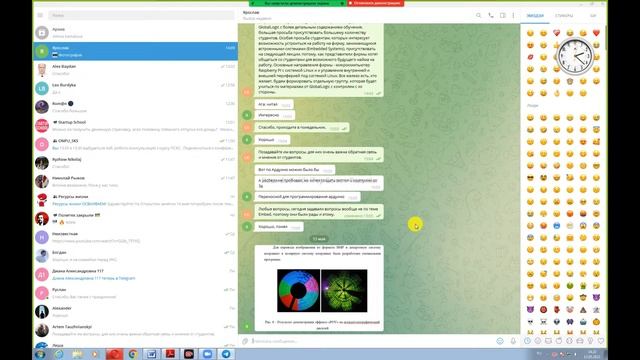
Task: Open the Startup School channel
Action: (x=136, y=126)
